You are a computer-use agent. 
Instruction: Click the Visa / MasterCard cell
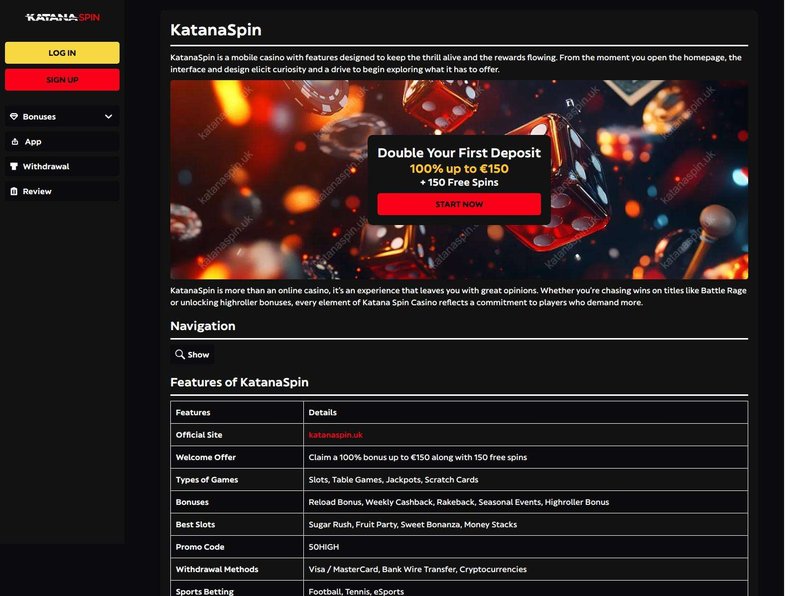[x=417, y=569]
